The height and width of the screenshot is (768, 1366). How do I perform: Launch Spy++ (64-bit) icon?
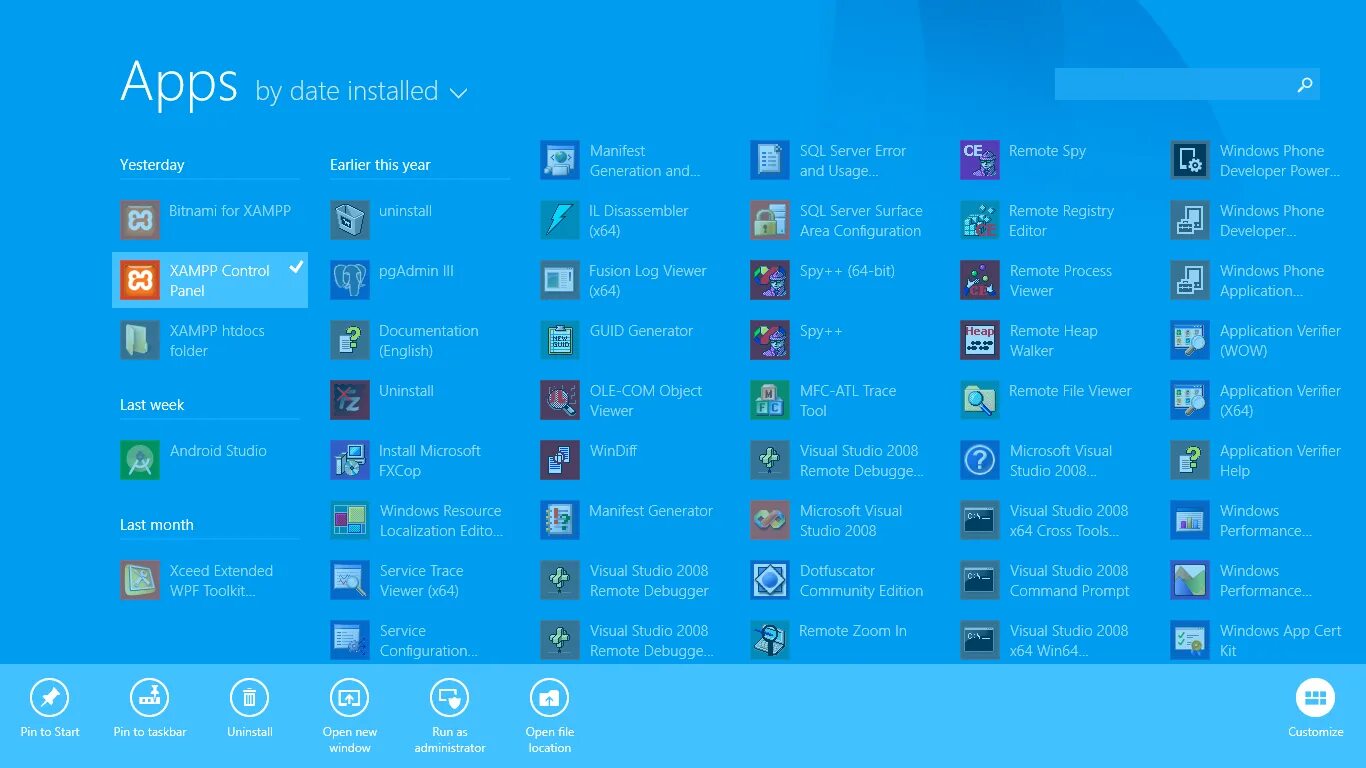pyautogui.click(x=770, y=280)
